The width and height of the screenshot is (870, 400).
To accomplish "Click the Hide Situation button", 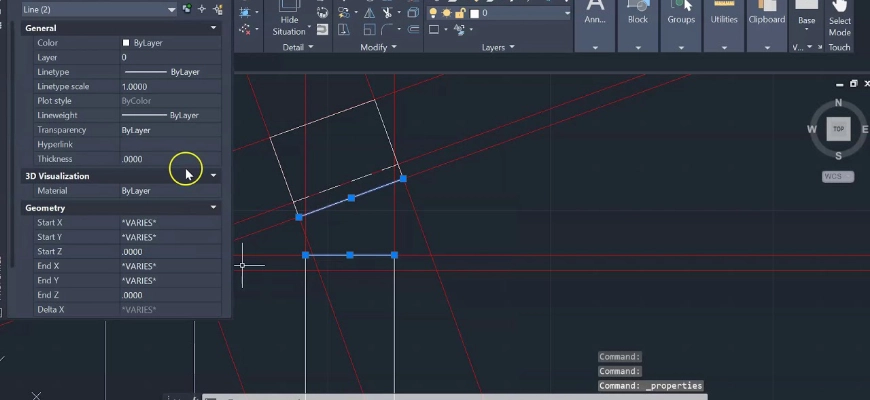I will 289,24.
